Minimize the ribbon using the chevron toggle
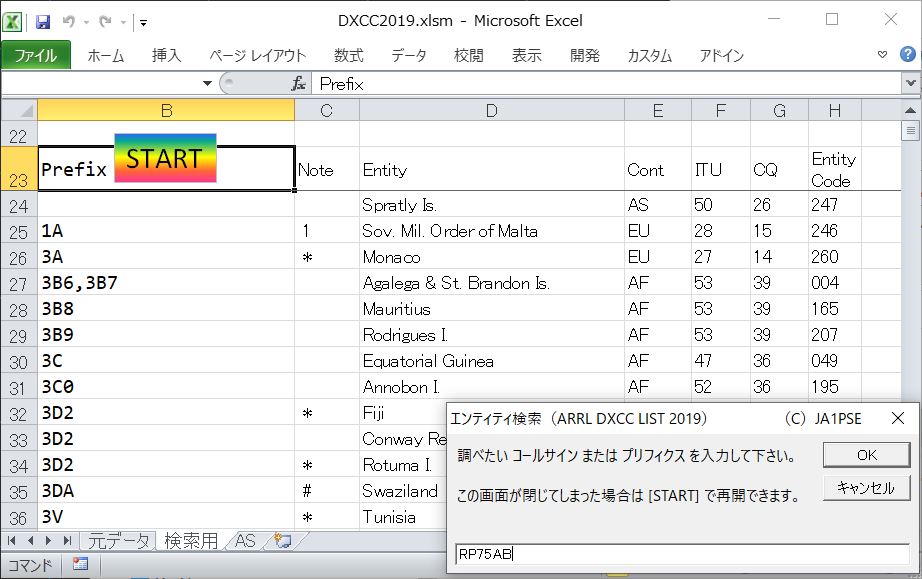Image resolution: width=922 pixels, height=579 pixels. pyautogui.click(x=881, y=55)
